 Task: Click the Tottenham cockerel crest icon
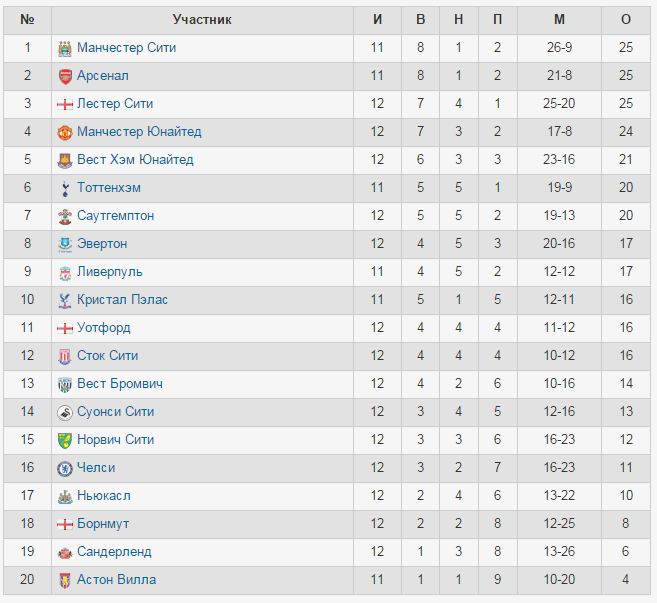click(x=65, y=189)
